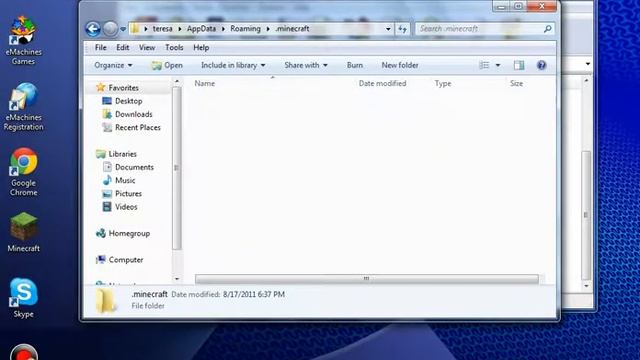Click the search magnifier icon
The height and width of the screenshot is (360, 640).
(x=548, y=29)
